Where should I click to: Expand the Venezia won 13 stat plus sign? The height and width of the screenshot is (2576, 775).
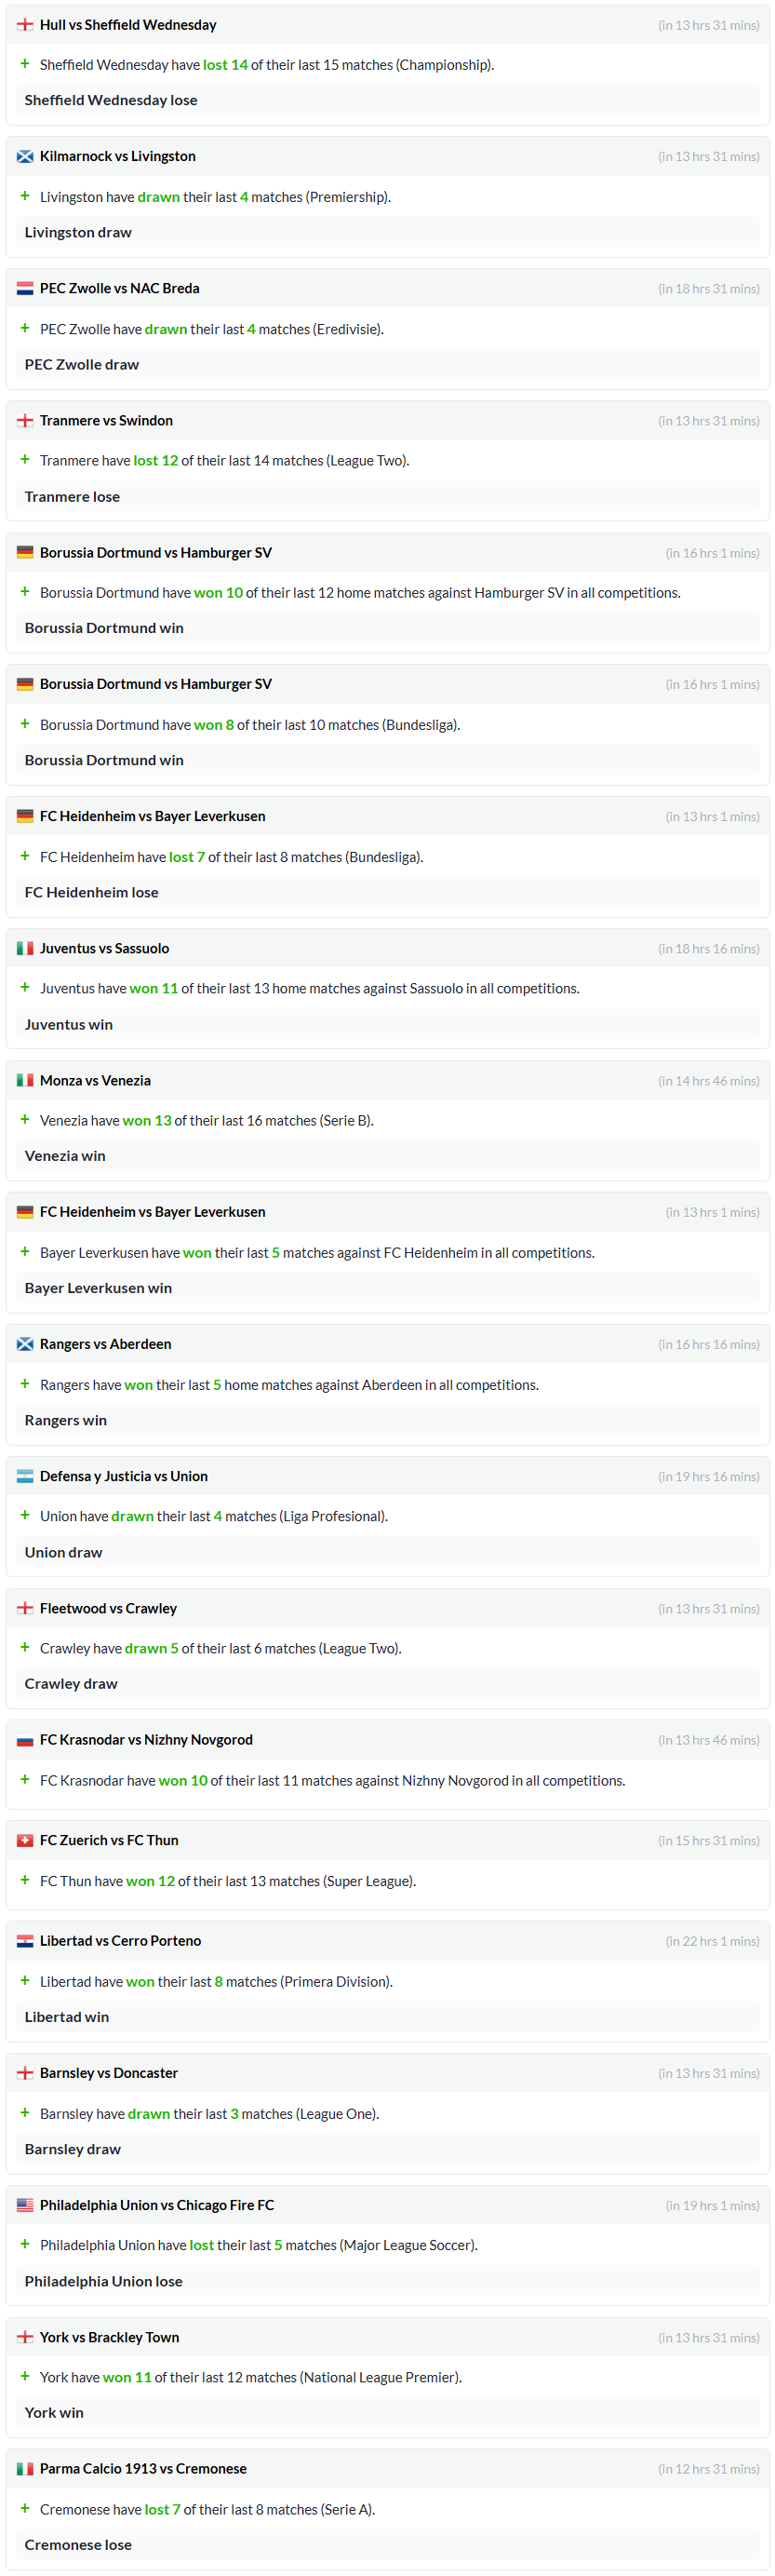tap(25, 1120)
